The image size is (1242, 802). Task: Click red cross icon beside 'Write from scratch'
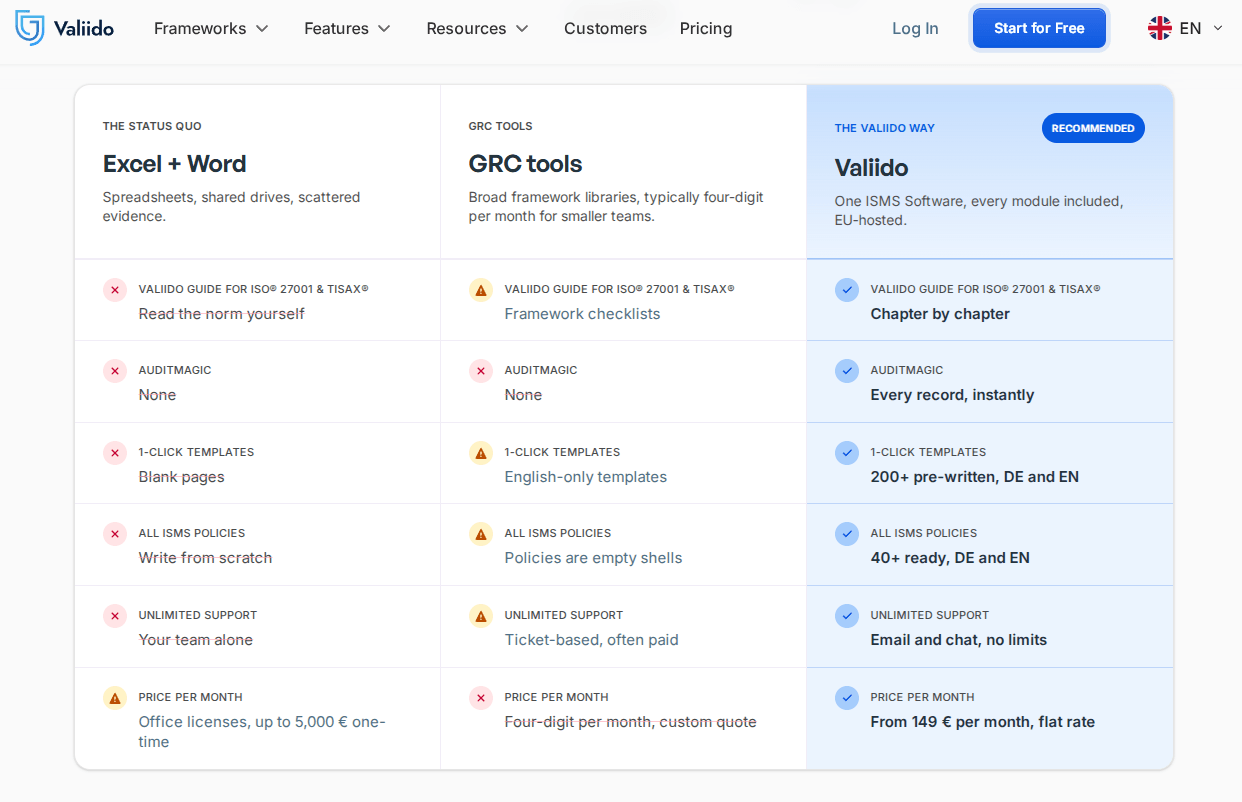115,534
